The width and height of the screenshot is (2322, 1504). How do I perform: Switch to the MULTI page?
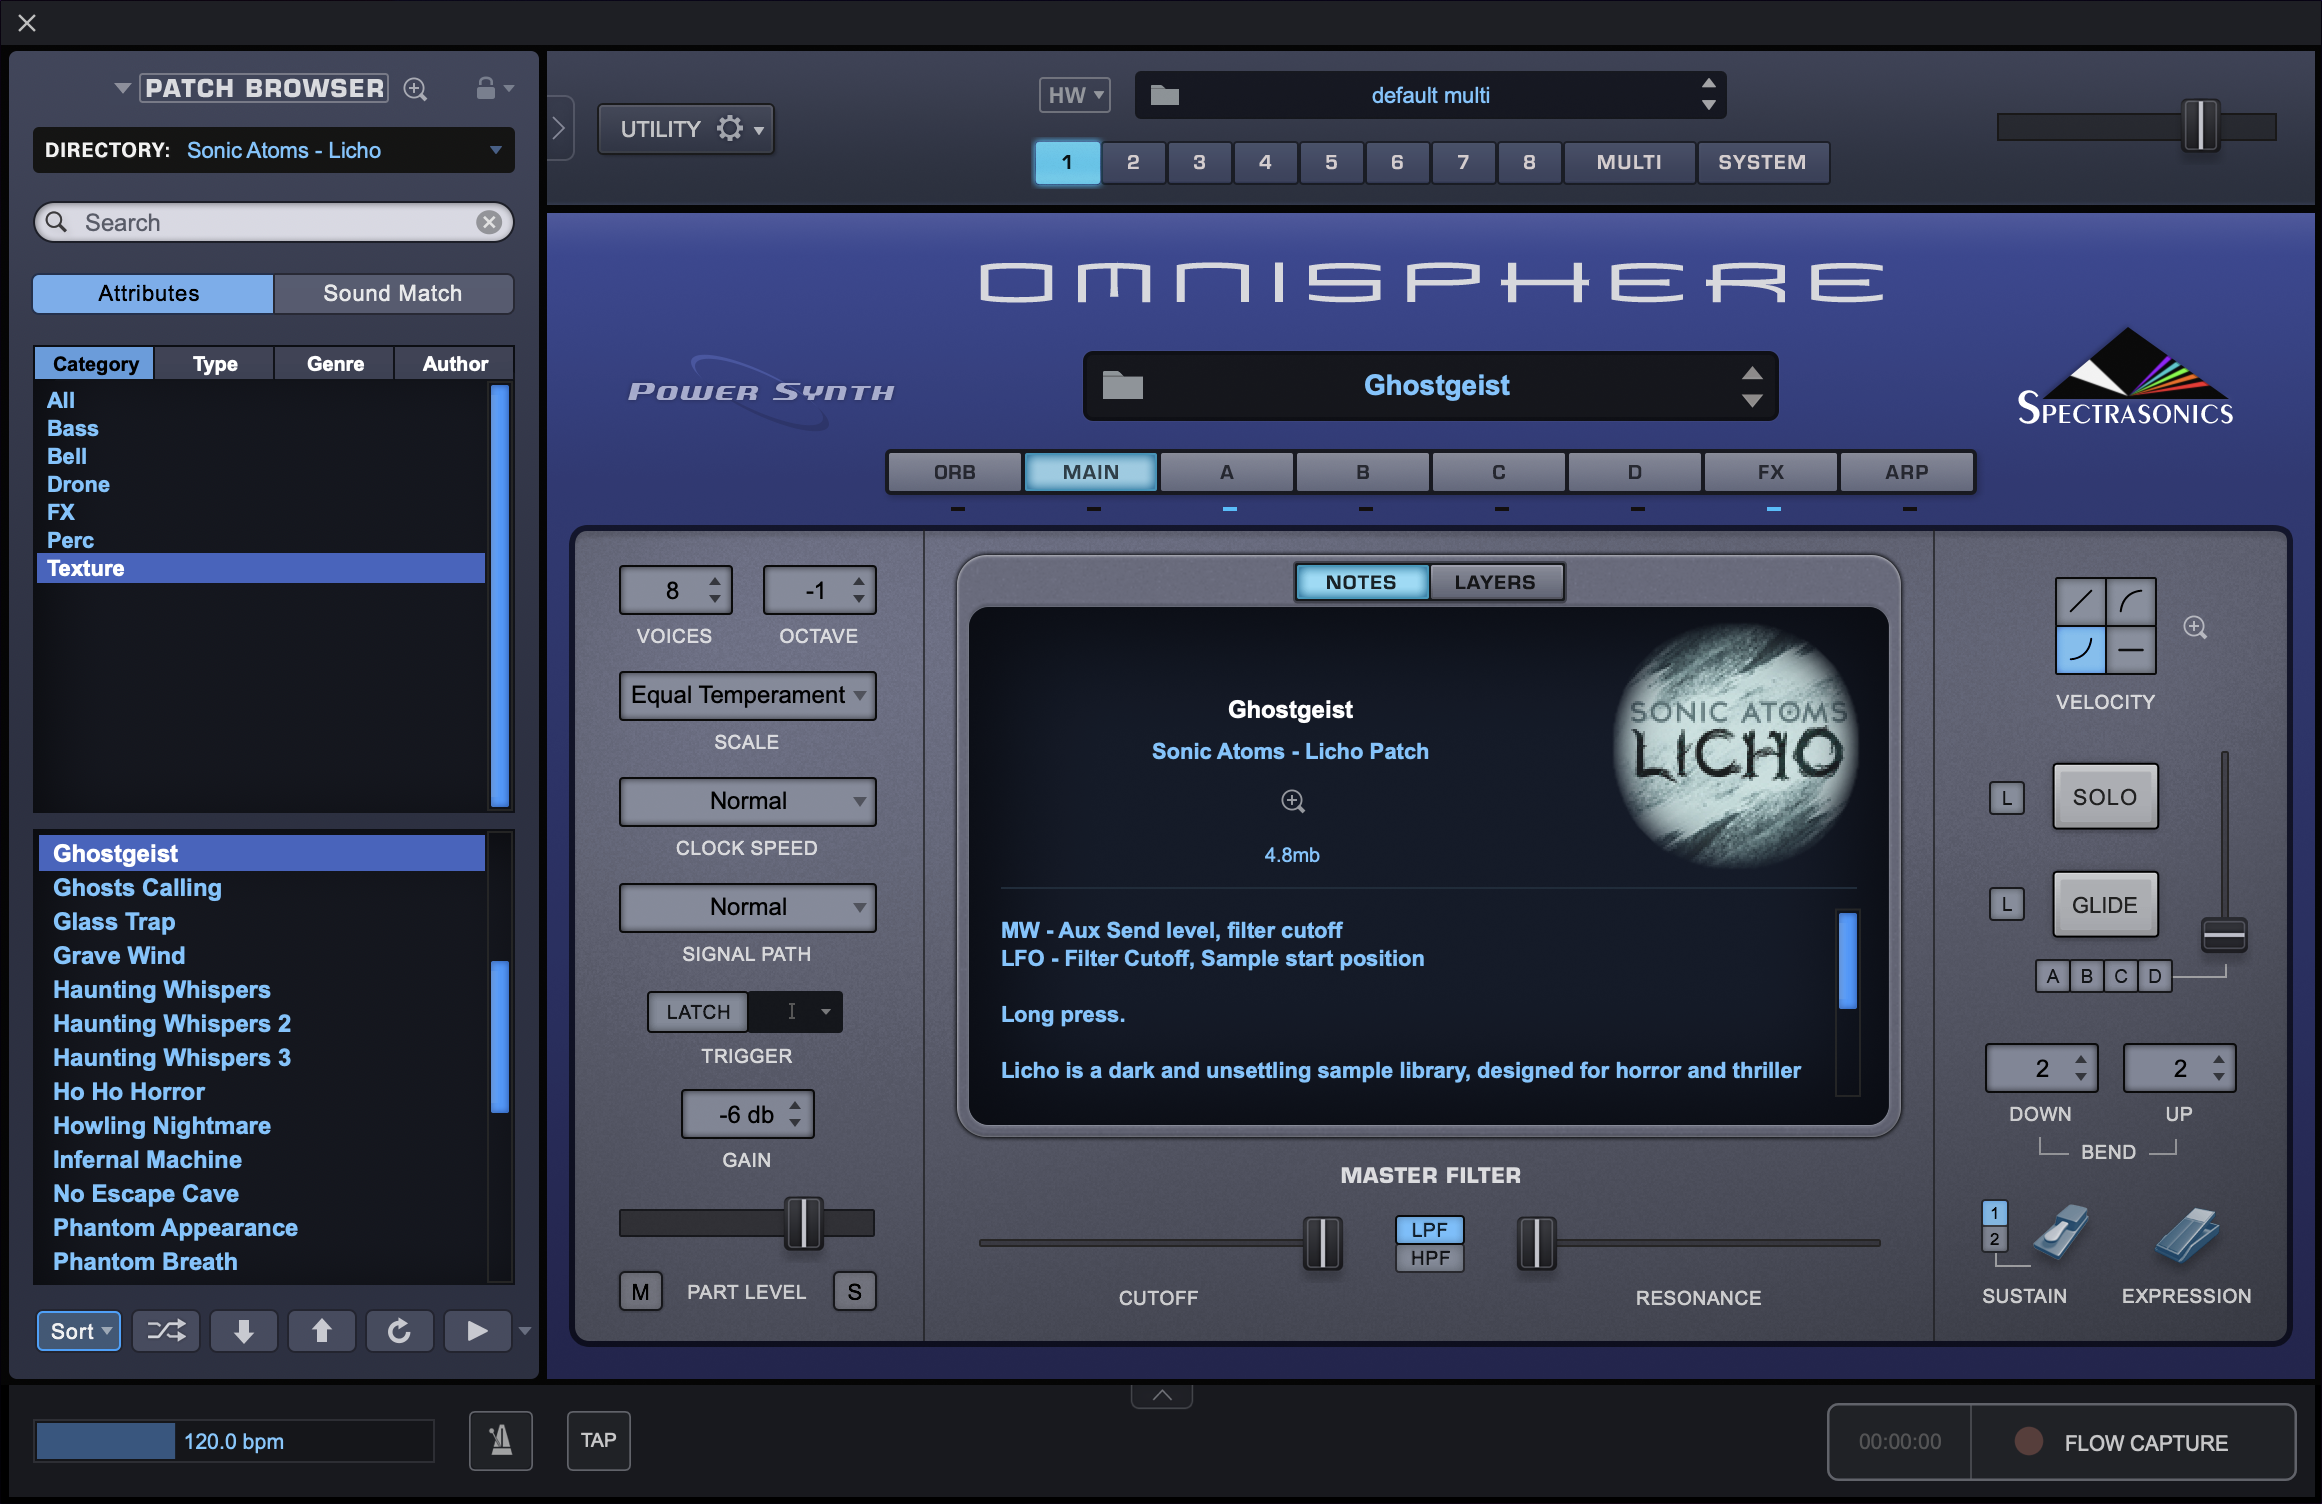pyautogui.click(x=1629, y=162)
